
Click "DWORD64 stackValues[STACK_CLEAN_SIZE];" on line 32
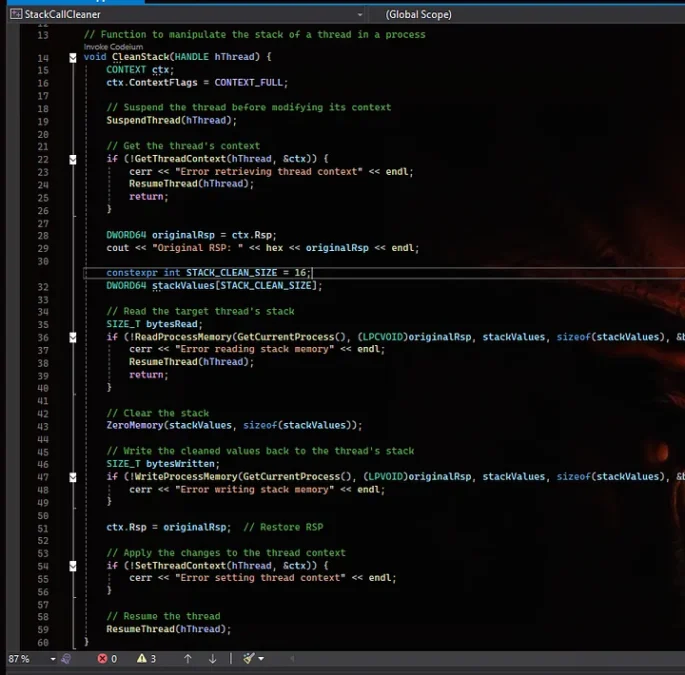(x=214, y=285)
